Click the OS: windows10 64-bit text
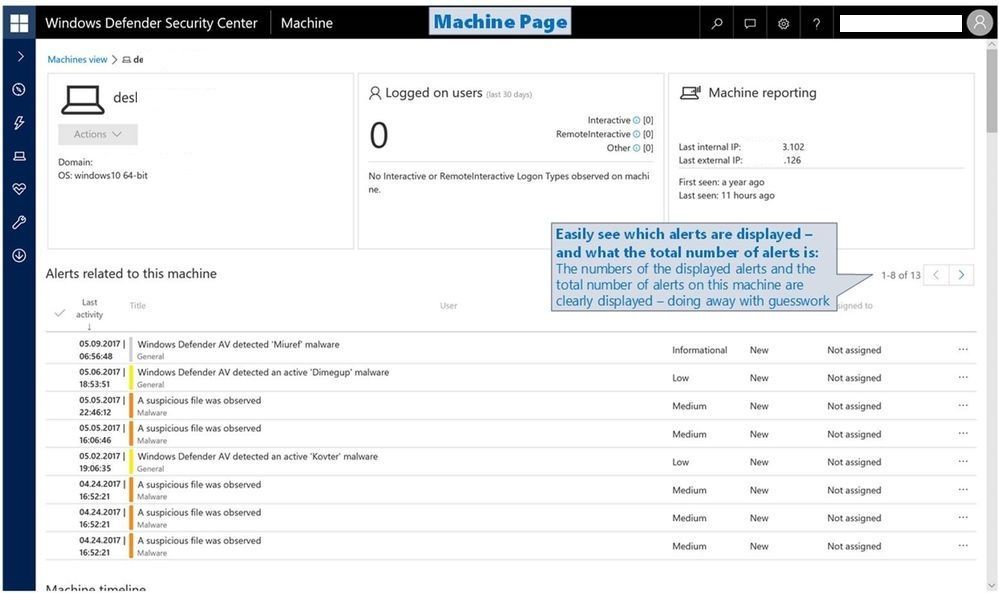This screenshot has width=999, height=593. click(x=103, y=175)
